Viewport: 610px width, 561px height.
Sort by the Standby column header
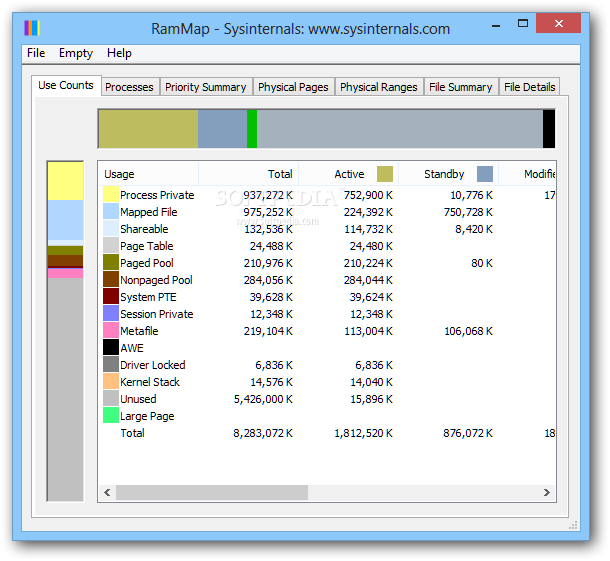coord(449,174)
